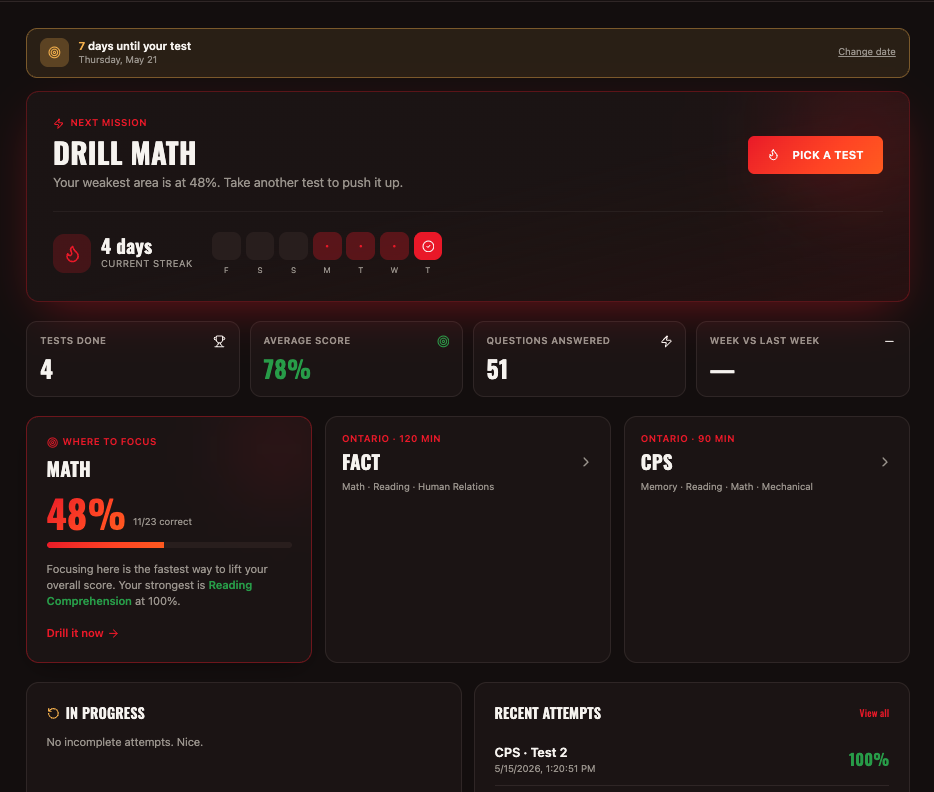Viewport: 934px width, 792px height.
Task: Expand the FACT test card chevron
Action: click(x=586, y=462)
